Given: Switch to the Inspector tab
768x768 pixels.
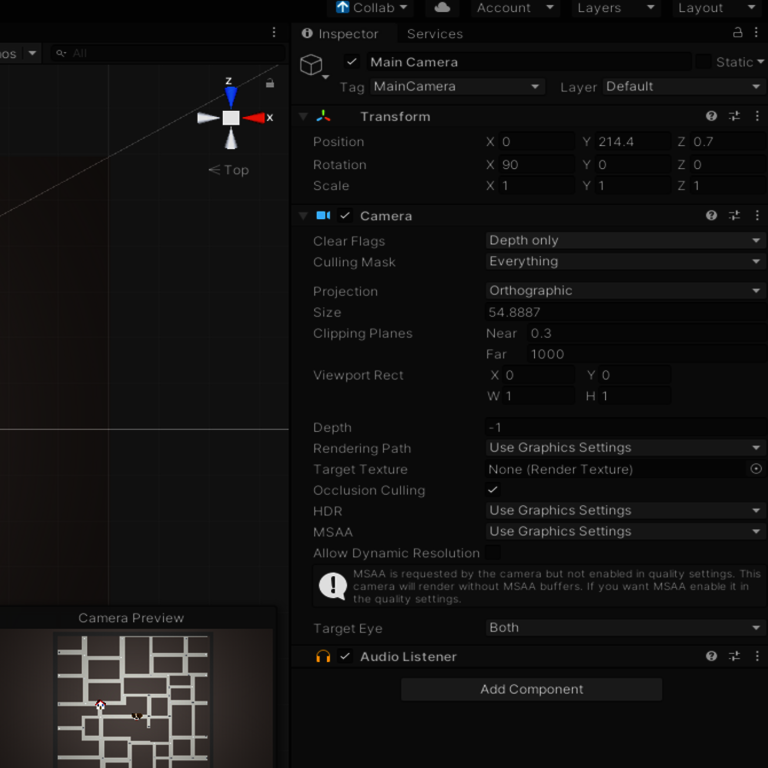Looking at the screenshot, I should point(340,34).
